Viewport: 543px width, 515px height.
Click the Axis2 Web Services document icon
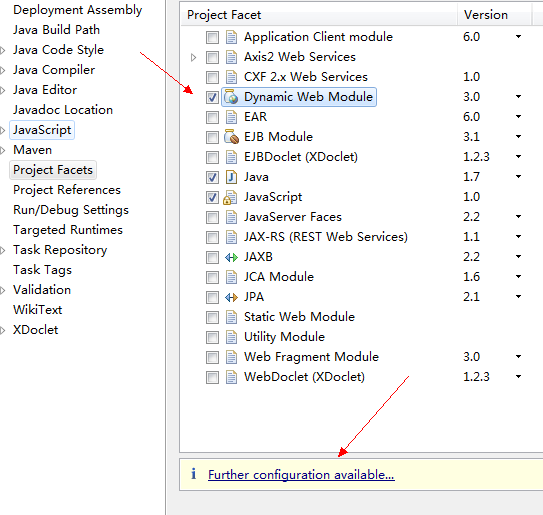click(x=231, y=57)
